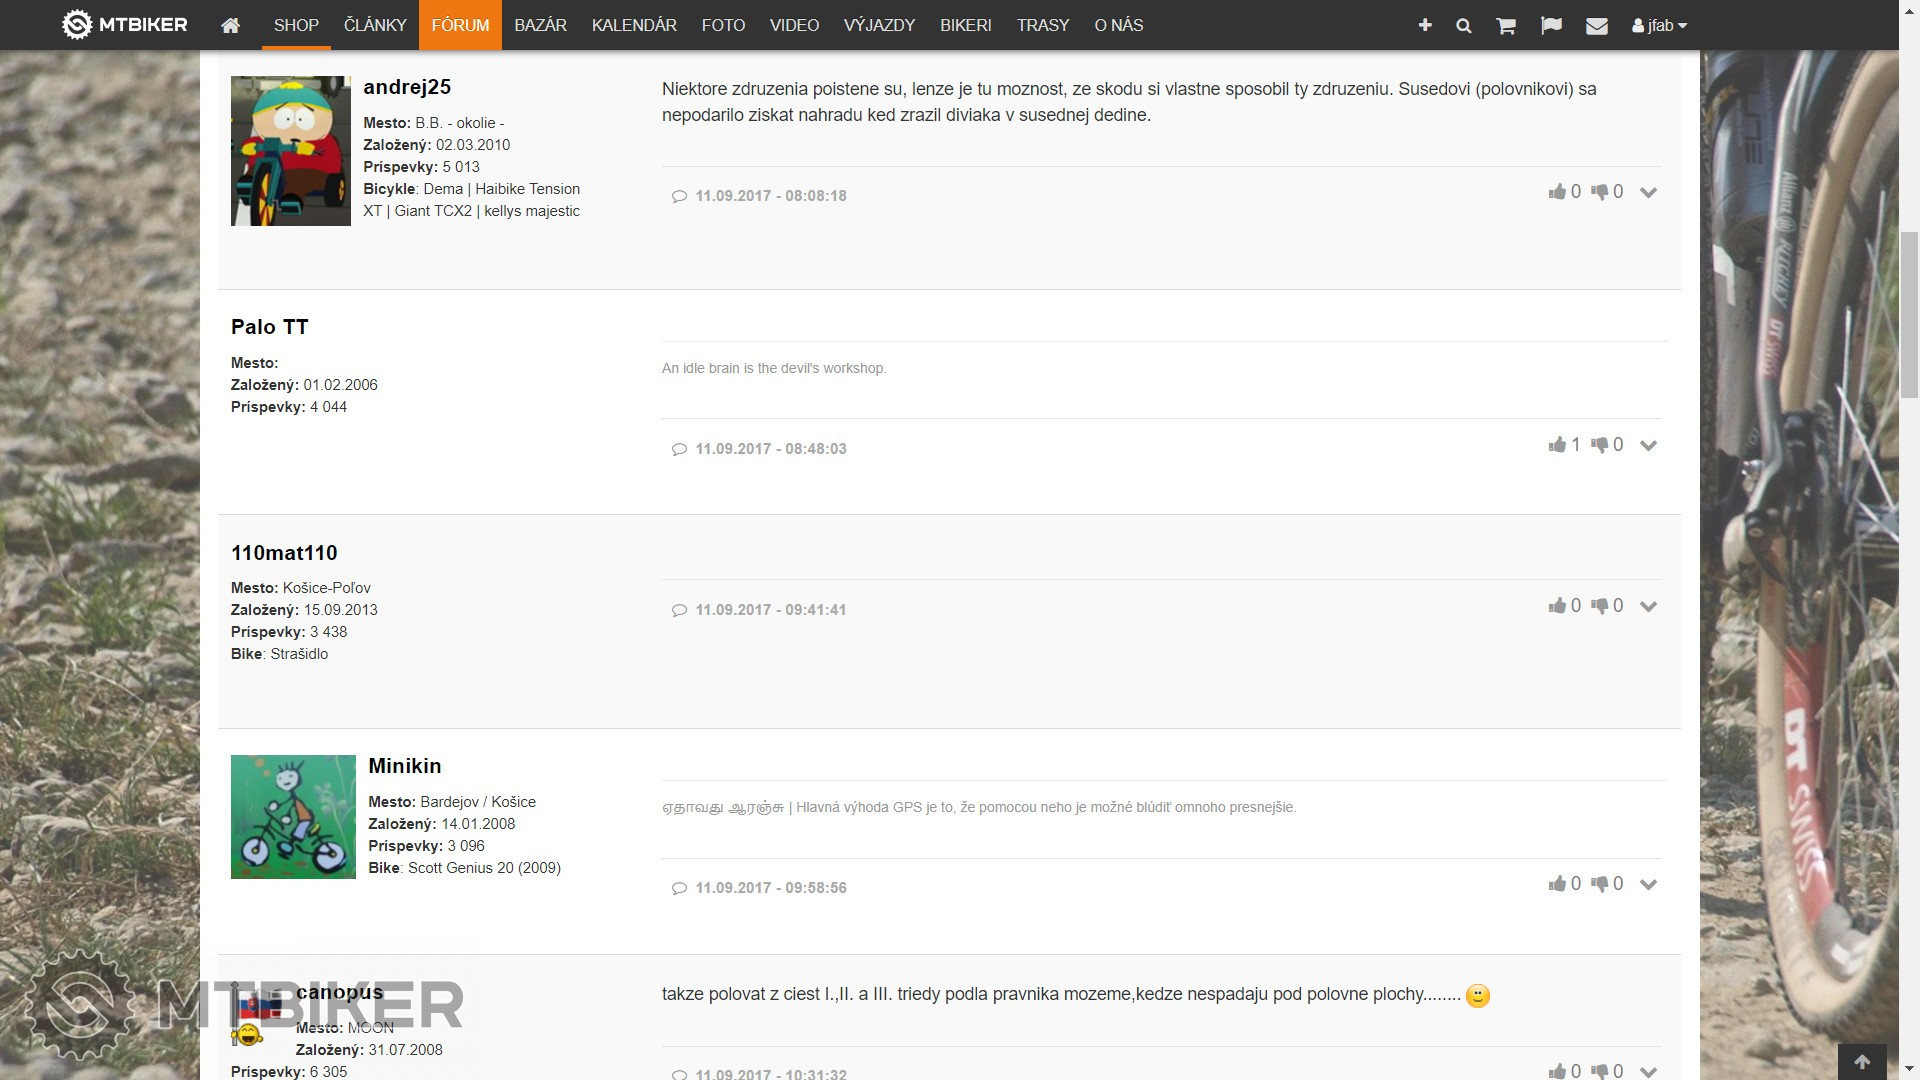Open the shopping cart icon
This screenshot has width=1920, height=1080.
click(x=1506, y=26)
